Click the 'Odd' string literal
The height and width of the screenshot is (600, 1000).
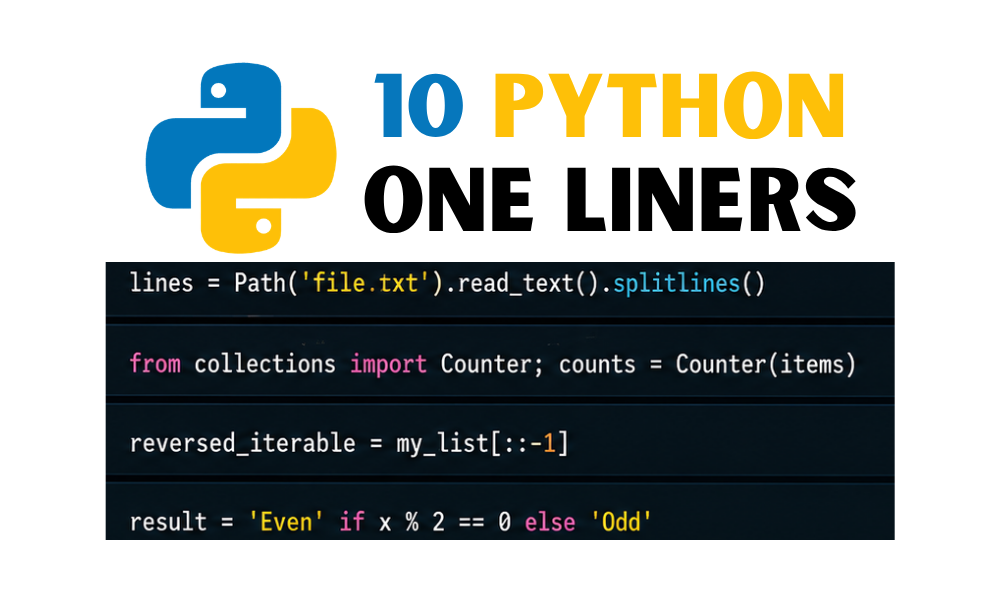click(621, 522)
